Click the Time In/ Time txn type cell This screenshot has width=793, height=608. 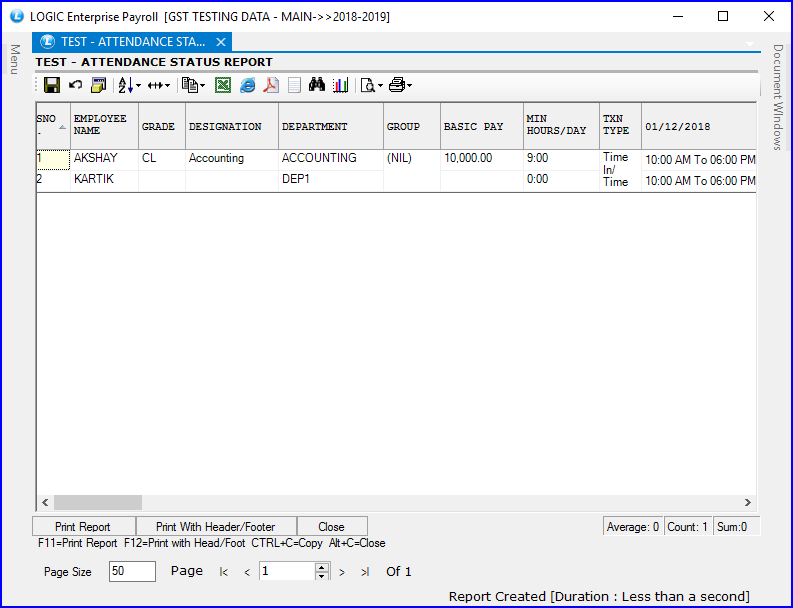tap(621, 170)
